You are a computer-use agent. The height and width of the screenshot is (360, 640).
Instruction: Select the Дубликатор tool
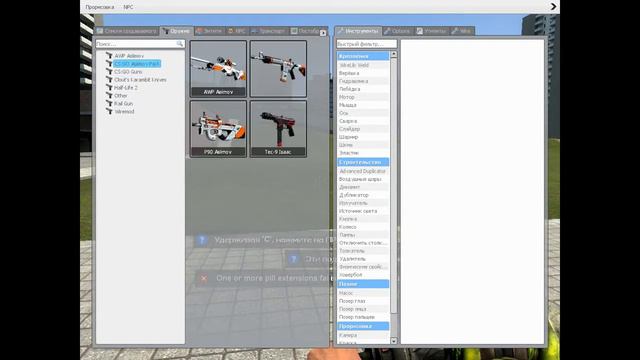pyautogui.click(x=363, y=195)
